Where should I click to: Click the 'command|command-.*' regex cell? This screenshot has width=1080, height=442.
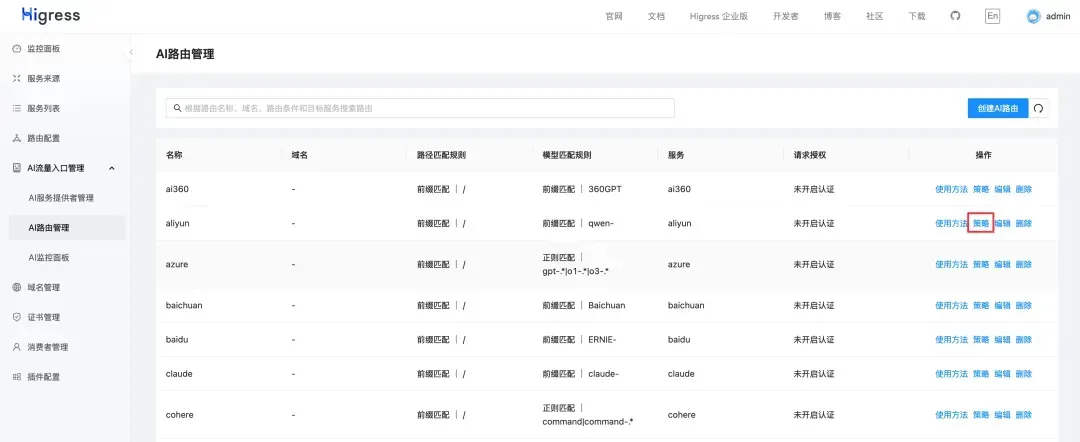tap(588, 415)
